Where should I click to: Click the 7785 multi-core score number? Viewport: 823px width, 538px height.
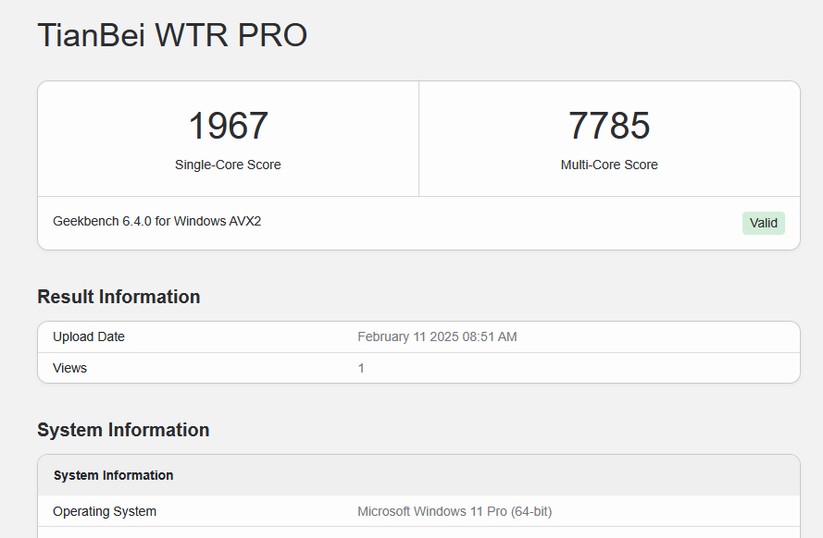pyautogui.click(x=609, y=126)
